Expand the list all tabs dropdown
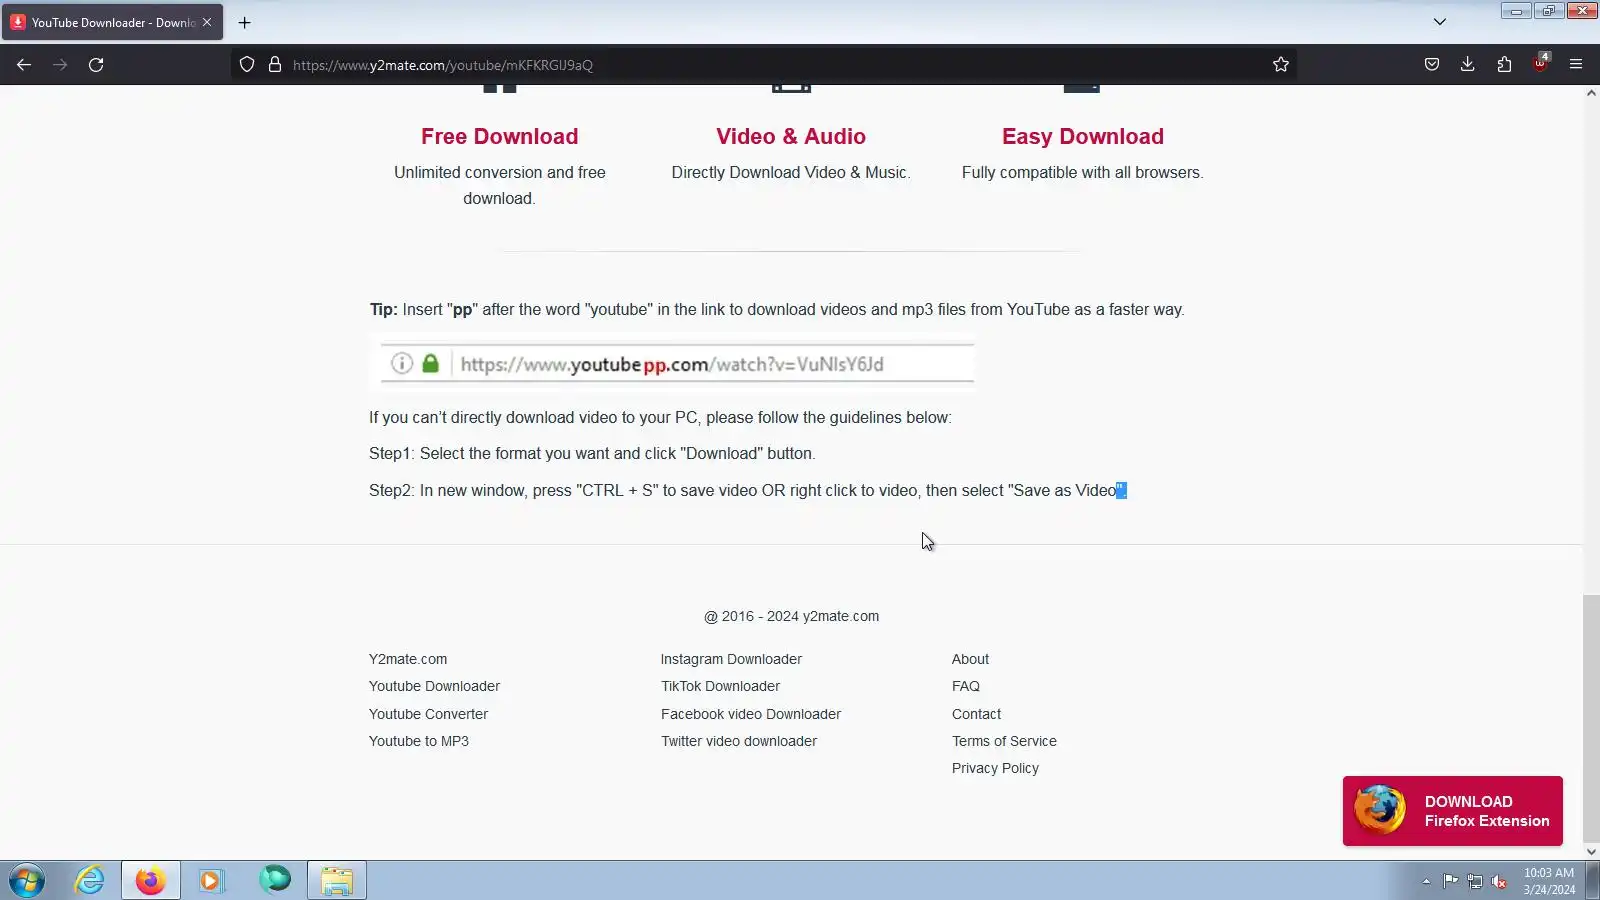This screenshot has width=1600, height=900. [1440, 22]
